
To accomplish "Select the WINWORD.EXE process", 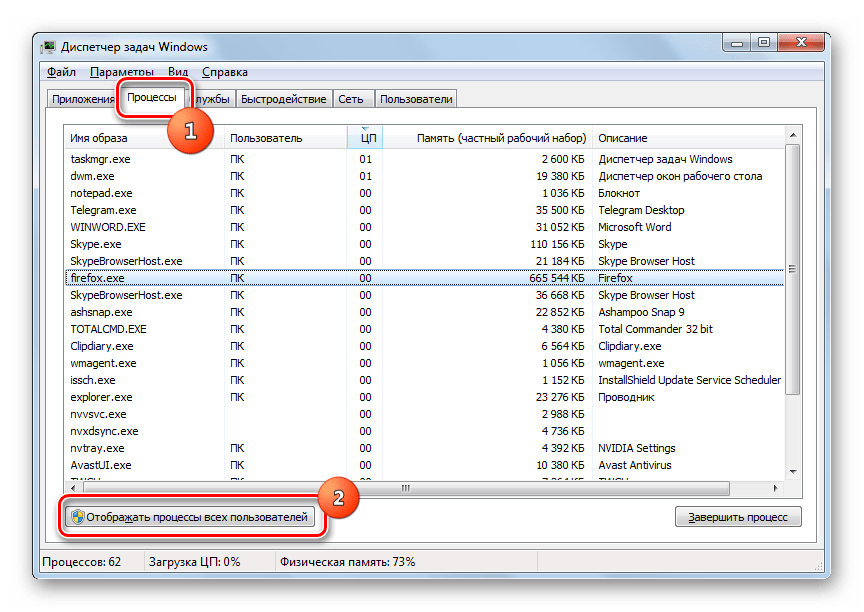I will coord(424,228).
